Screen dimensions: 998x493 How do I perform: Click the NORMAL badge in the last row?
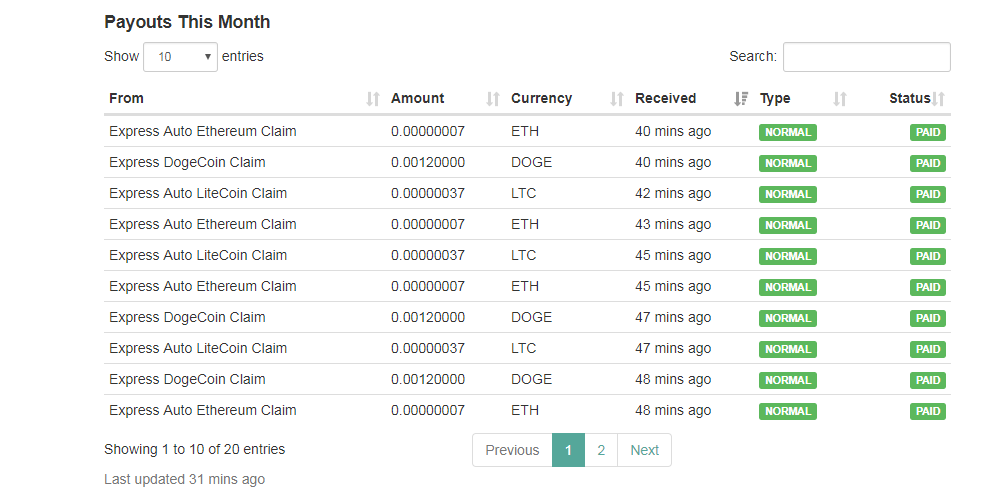(x=788, y=411)
